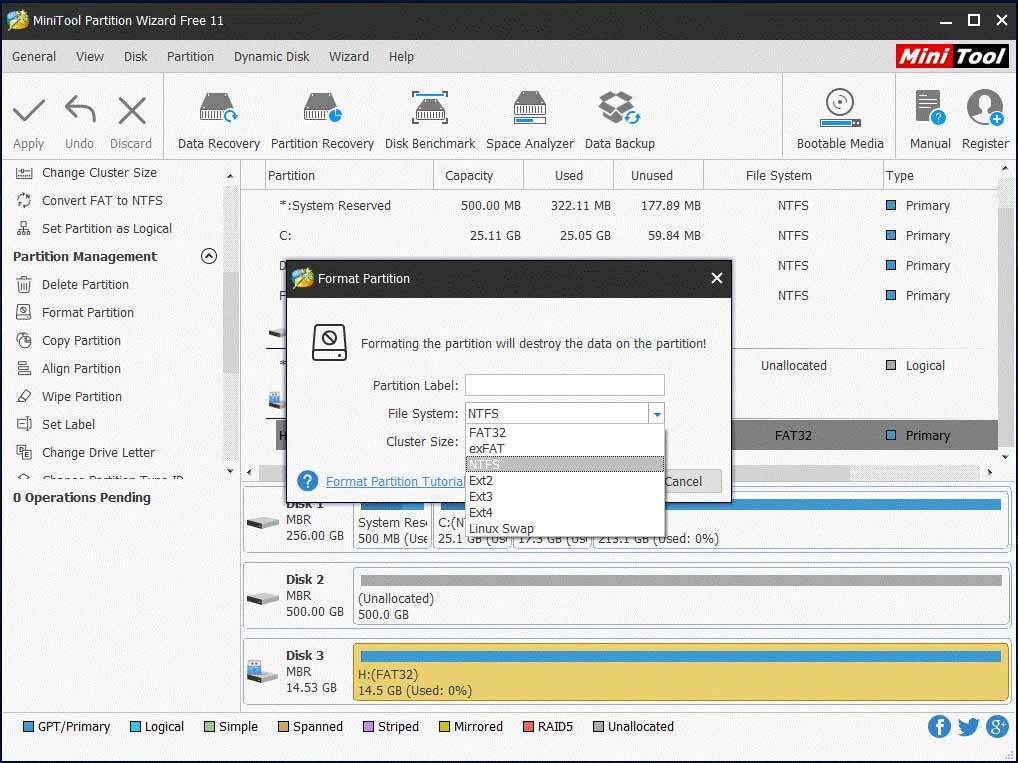Open the Facebook share icon
The width and height of the screenshot is (1018, 763).
(x=939, y=727)
